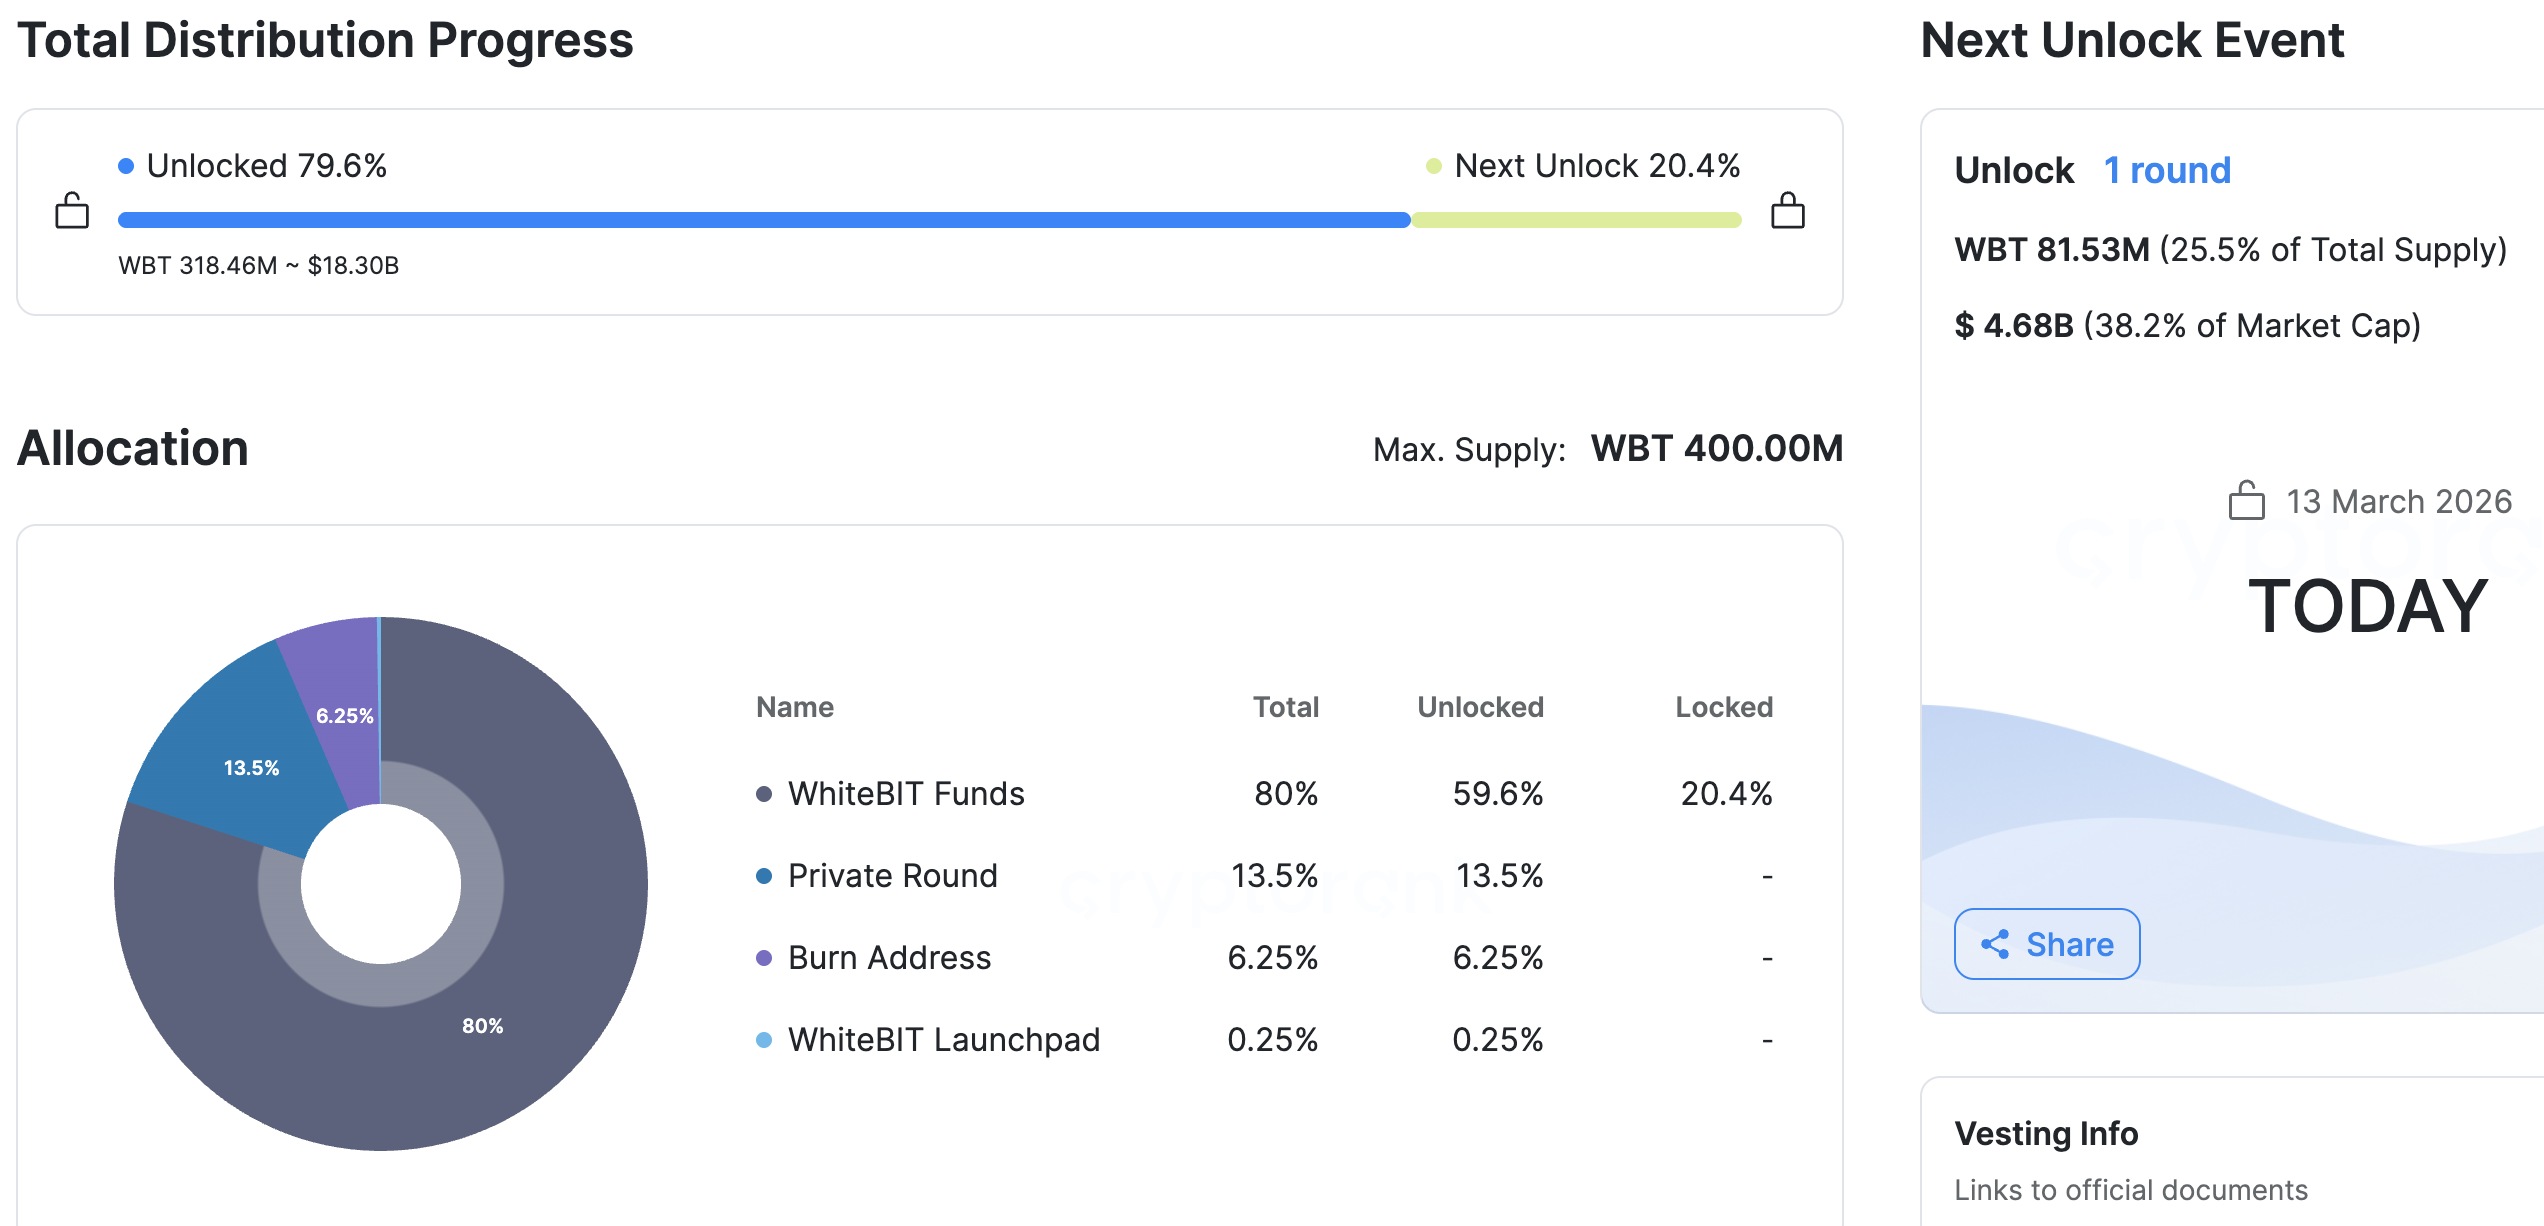Click the Total column header
Image resolution: width=2544 pixels, height=1226 pixels.
click(1285, 707)
